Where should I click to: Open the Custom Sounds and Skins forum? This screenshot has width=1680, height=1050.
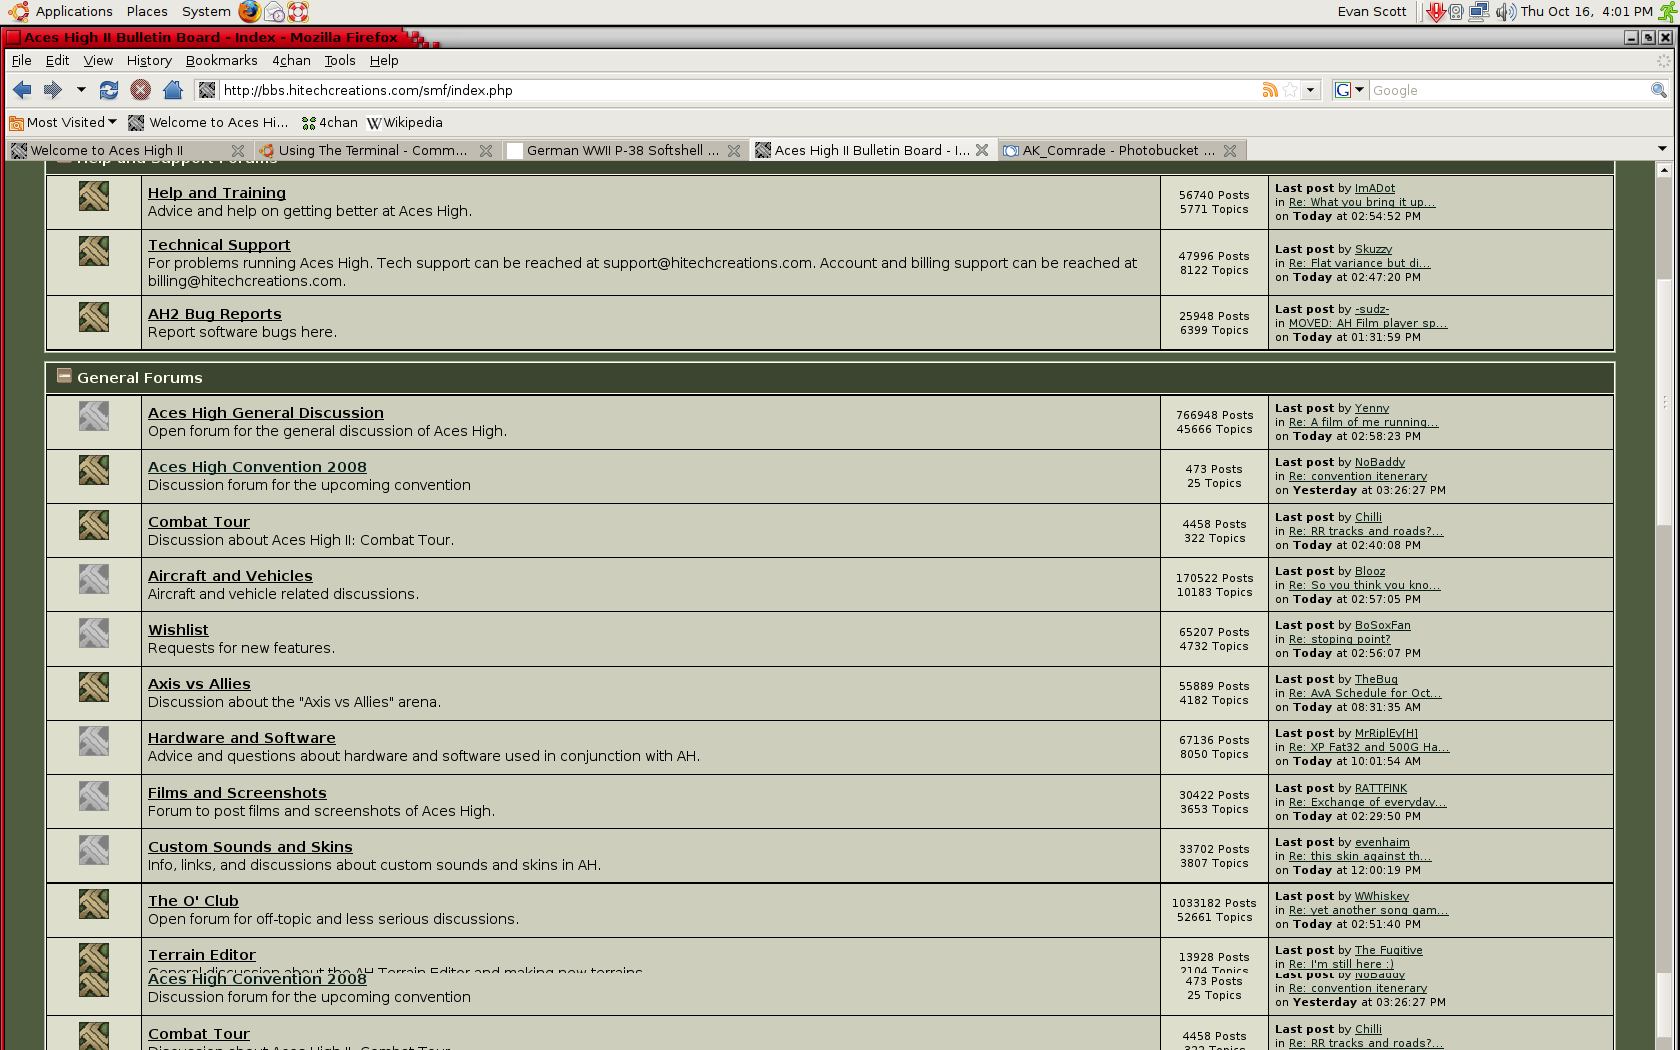point(250,847)
